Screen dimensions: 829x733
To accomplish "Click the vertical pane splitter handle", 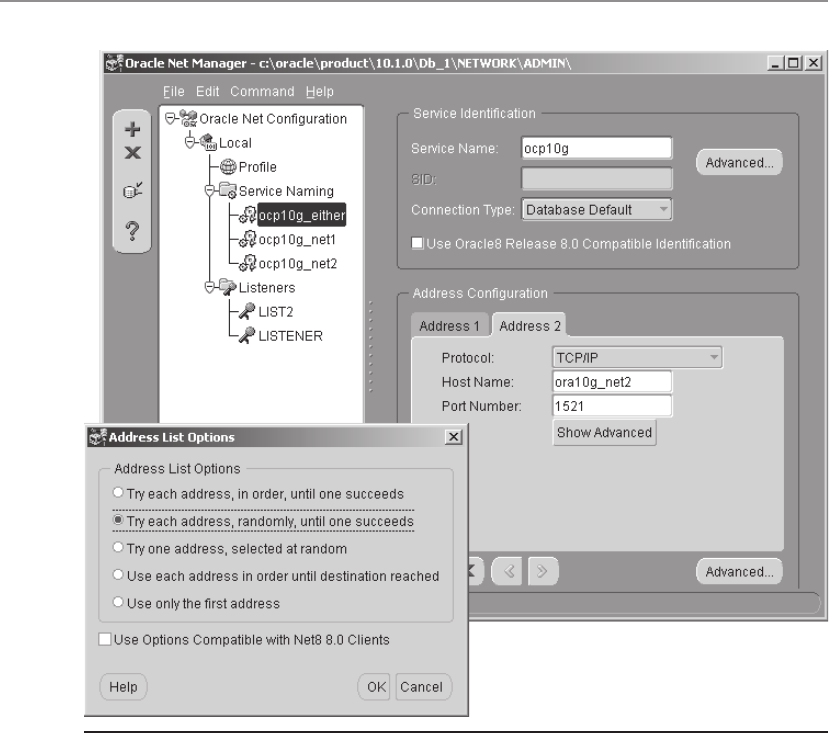I will tap(371, 346).
